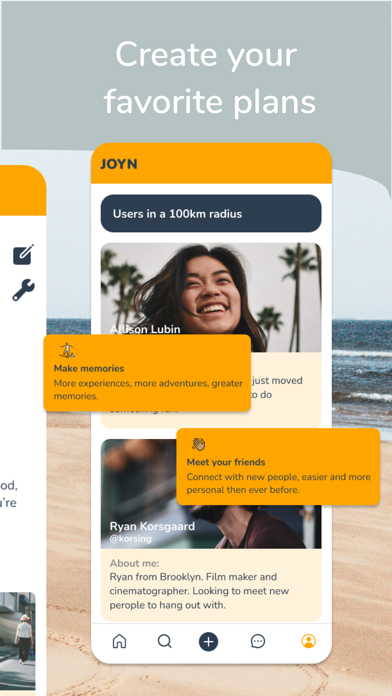Click 'More experiences, more adventures' description

tap(148, 389)
